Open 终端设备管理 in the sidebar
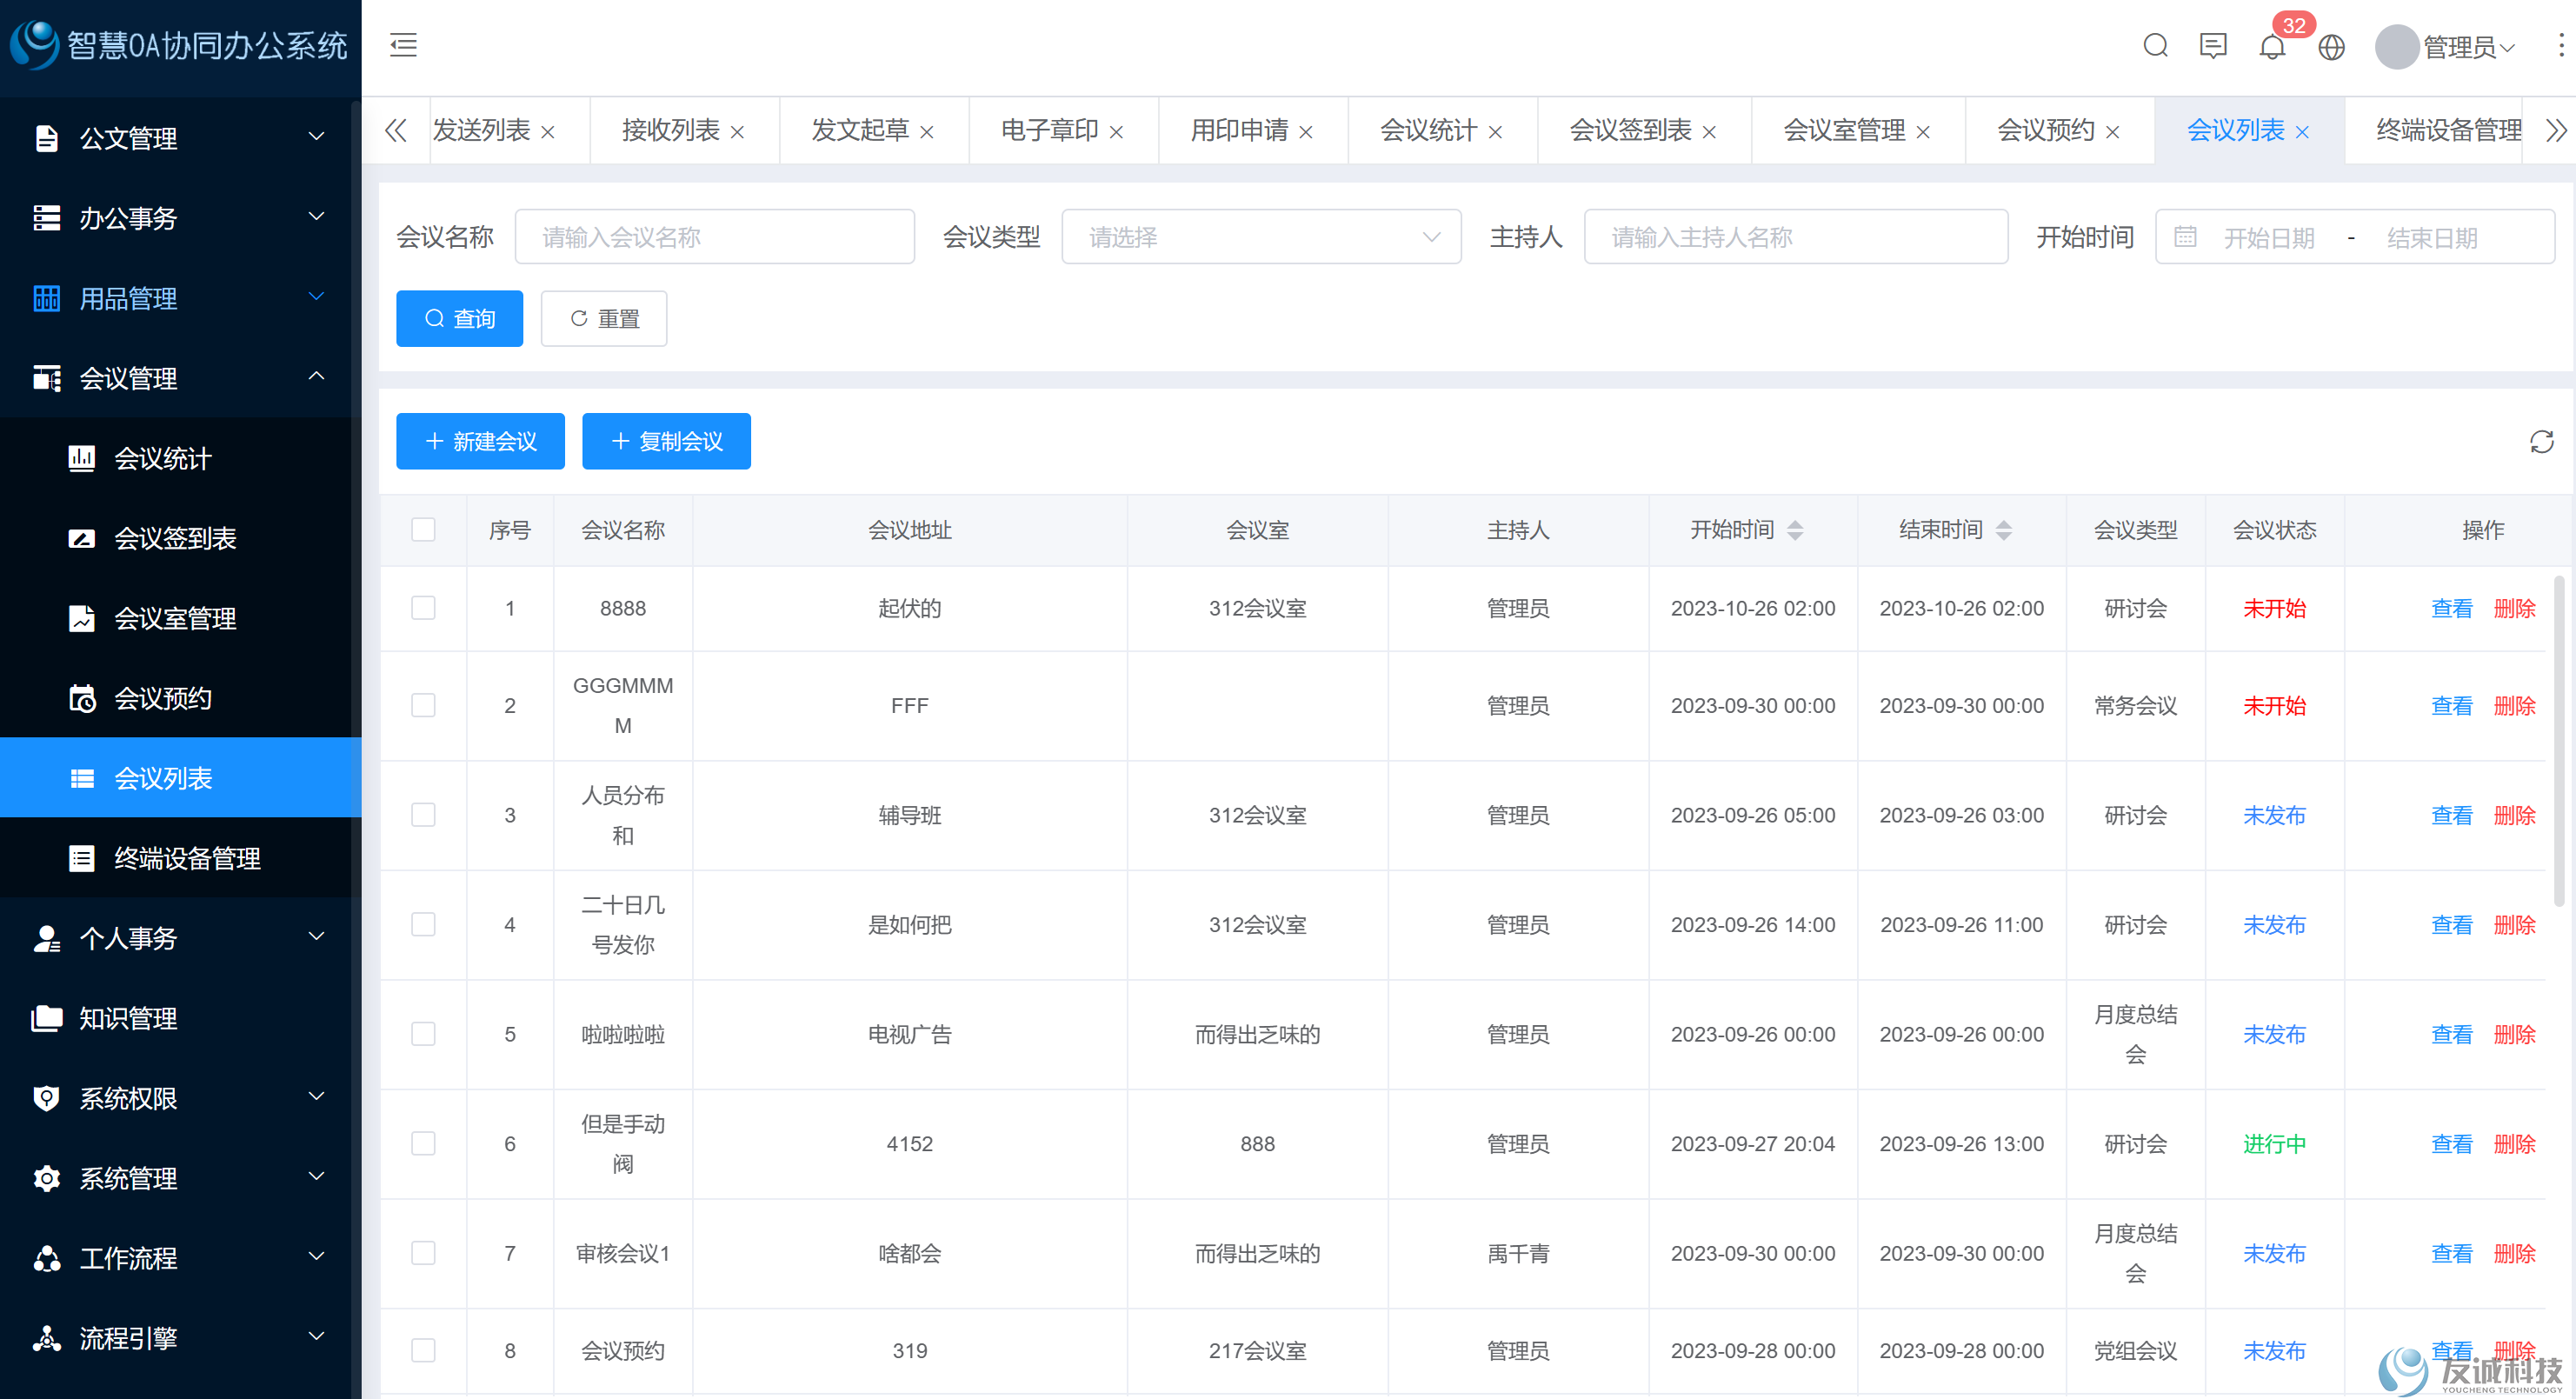The image size is (2576, 1399). 180,858
